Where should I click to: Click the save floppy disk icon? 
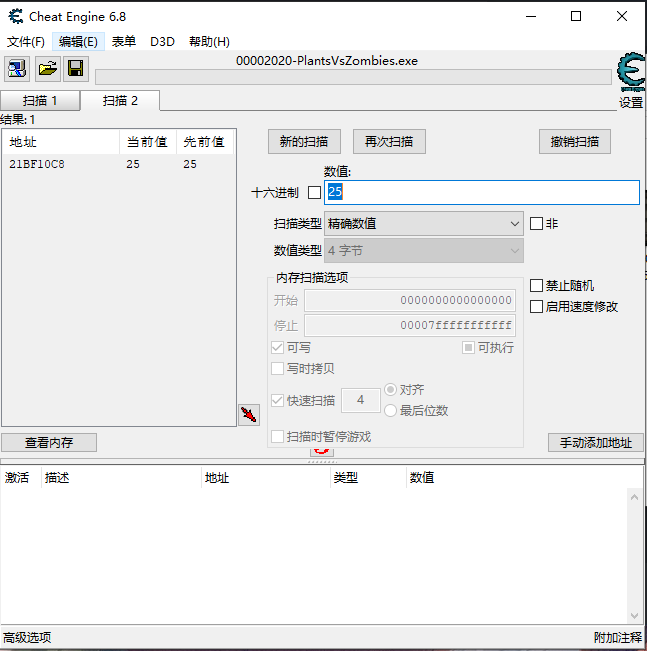click(76, 69)
